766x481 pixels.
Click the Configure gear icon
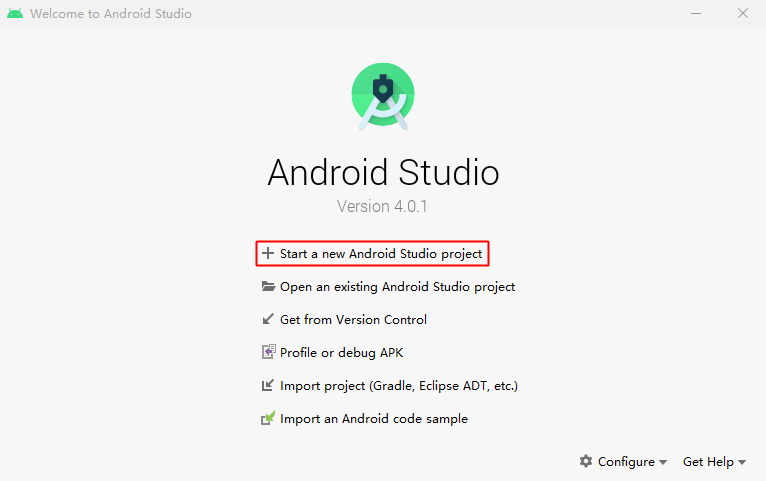pyautogui.click(x=586, y=461)
